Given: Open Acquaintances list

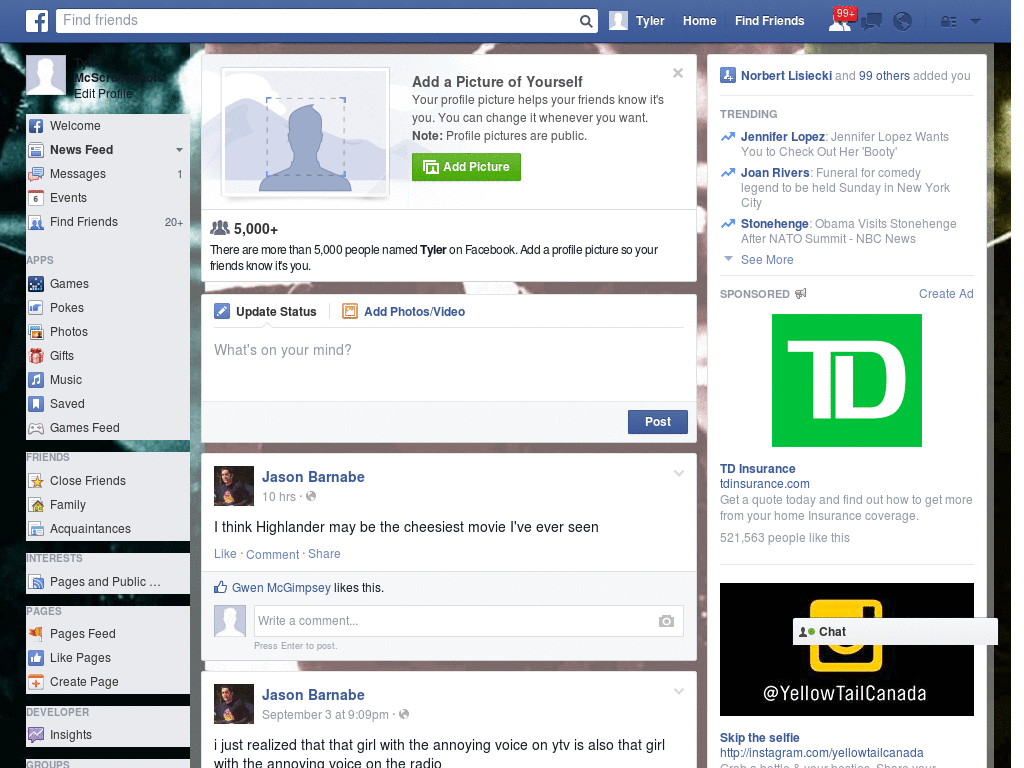Looking at the screenshot, I should coord(108,529).
